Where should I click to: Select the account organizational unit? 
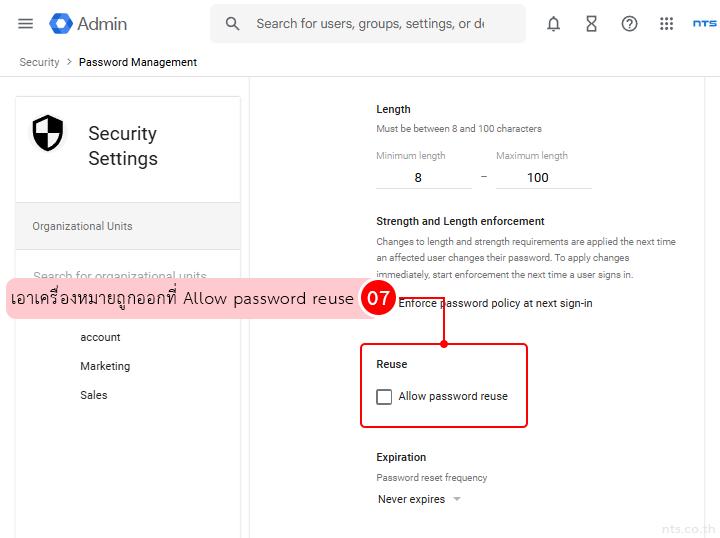pyautogui.click(x=100, y=337)
